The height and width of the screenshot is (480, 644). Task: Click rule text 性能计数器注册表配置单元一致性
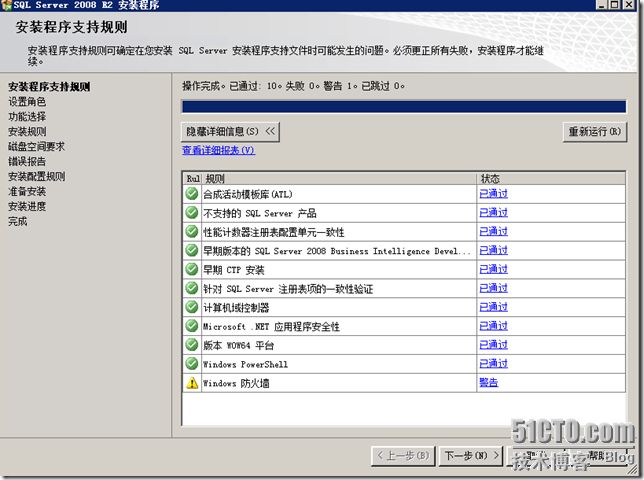pyautogui.click(x=274, y=232)
